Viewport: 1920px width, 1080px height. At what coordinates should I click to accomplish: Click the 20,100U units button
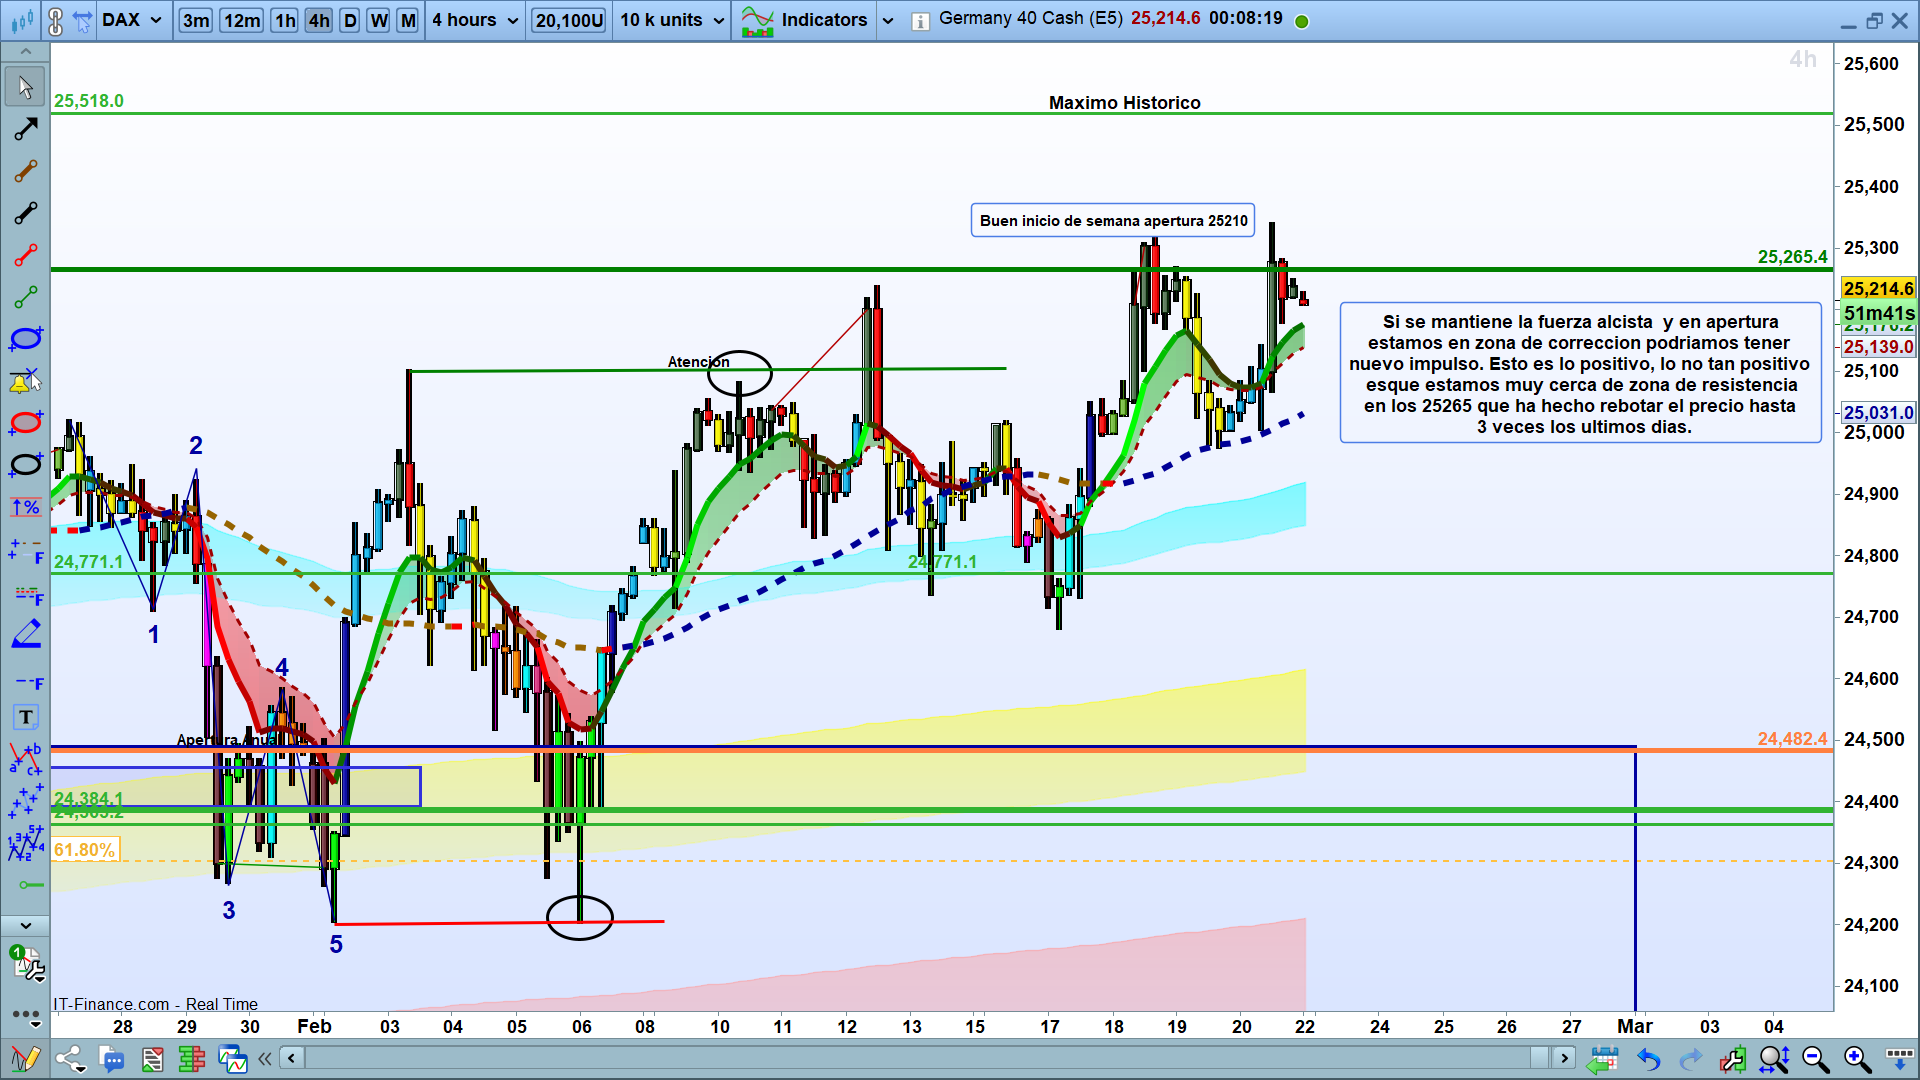568,20
